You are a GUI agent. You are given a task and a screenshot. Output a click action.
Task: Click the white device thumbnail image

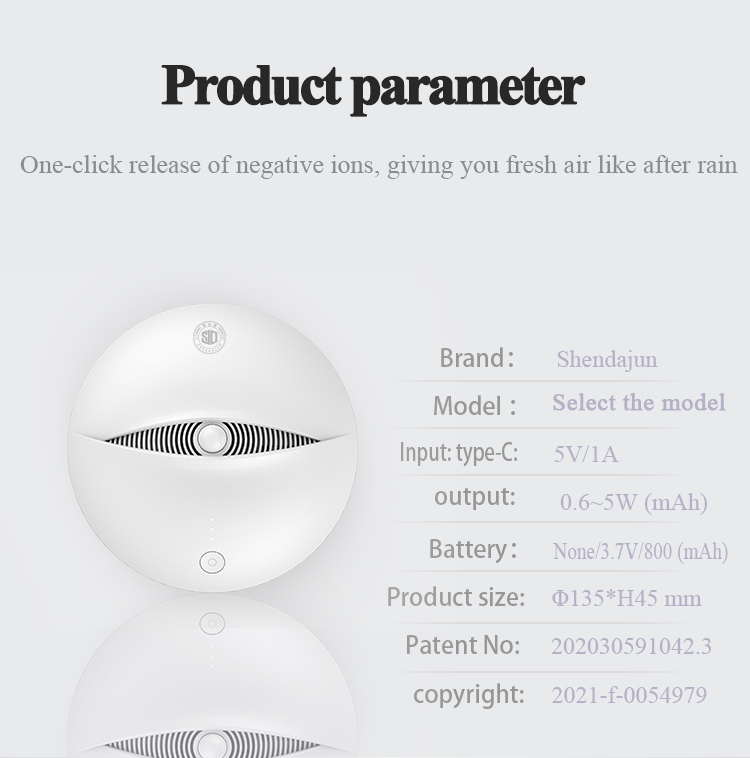(212, 447)
